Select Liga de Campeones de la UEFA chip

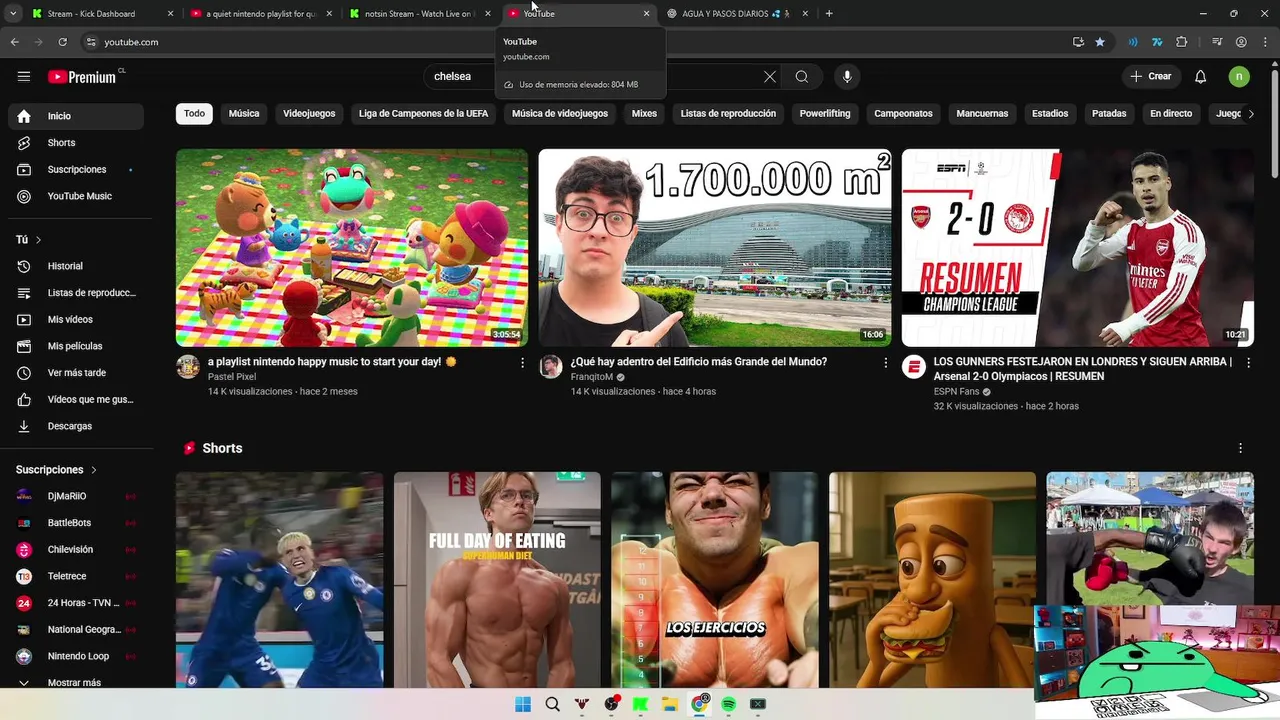click(x=423, y=114)
